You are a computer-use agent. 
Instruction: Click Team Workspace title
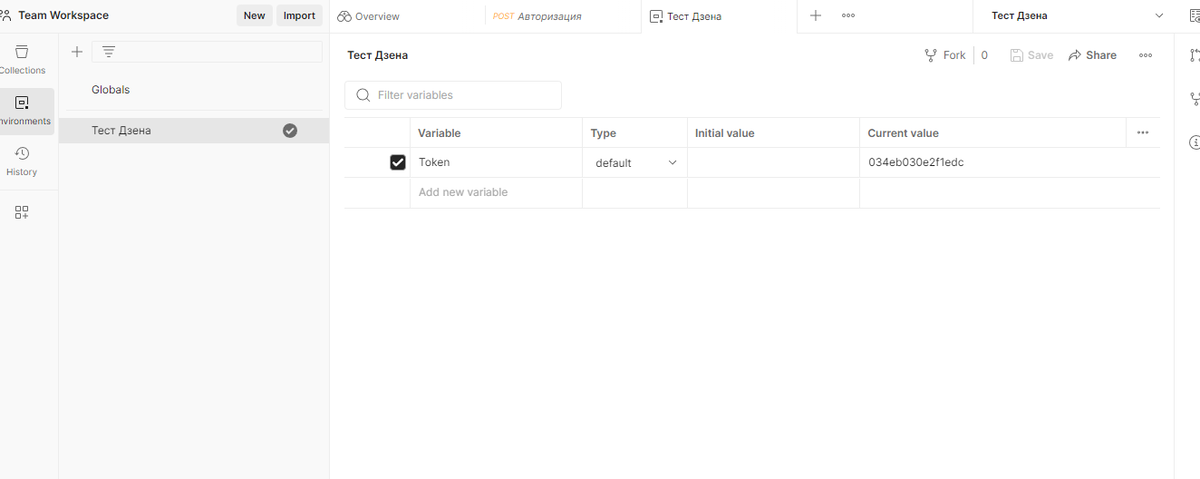point(63,16)
